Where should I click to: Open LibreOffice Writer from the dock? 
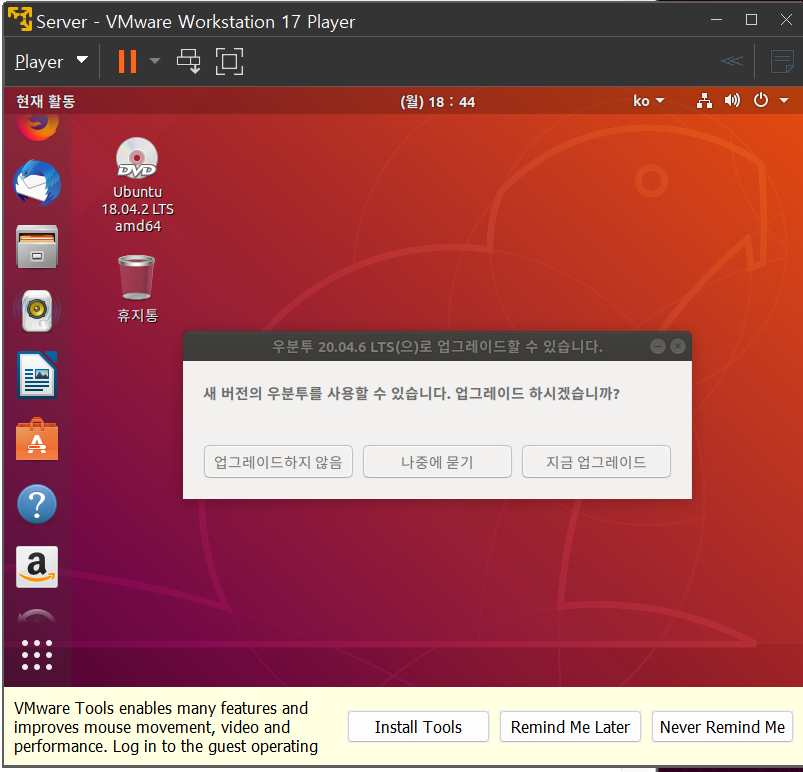click(x=37, y=375)
